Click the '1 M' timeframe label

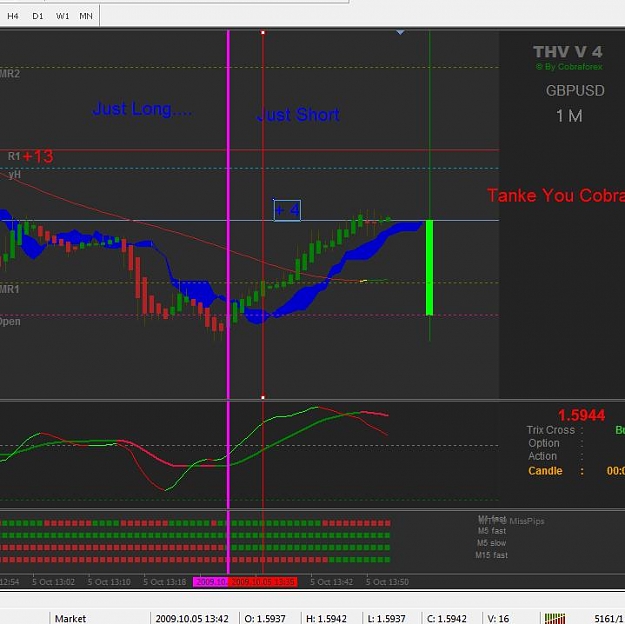[569, 116]
